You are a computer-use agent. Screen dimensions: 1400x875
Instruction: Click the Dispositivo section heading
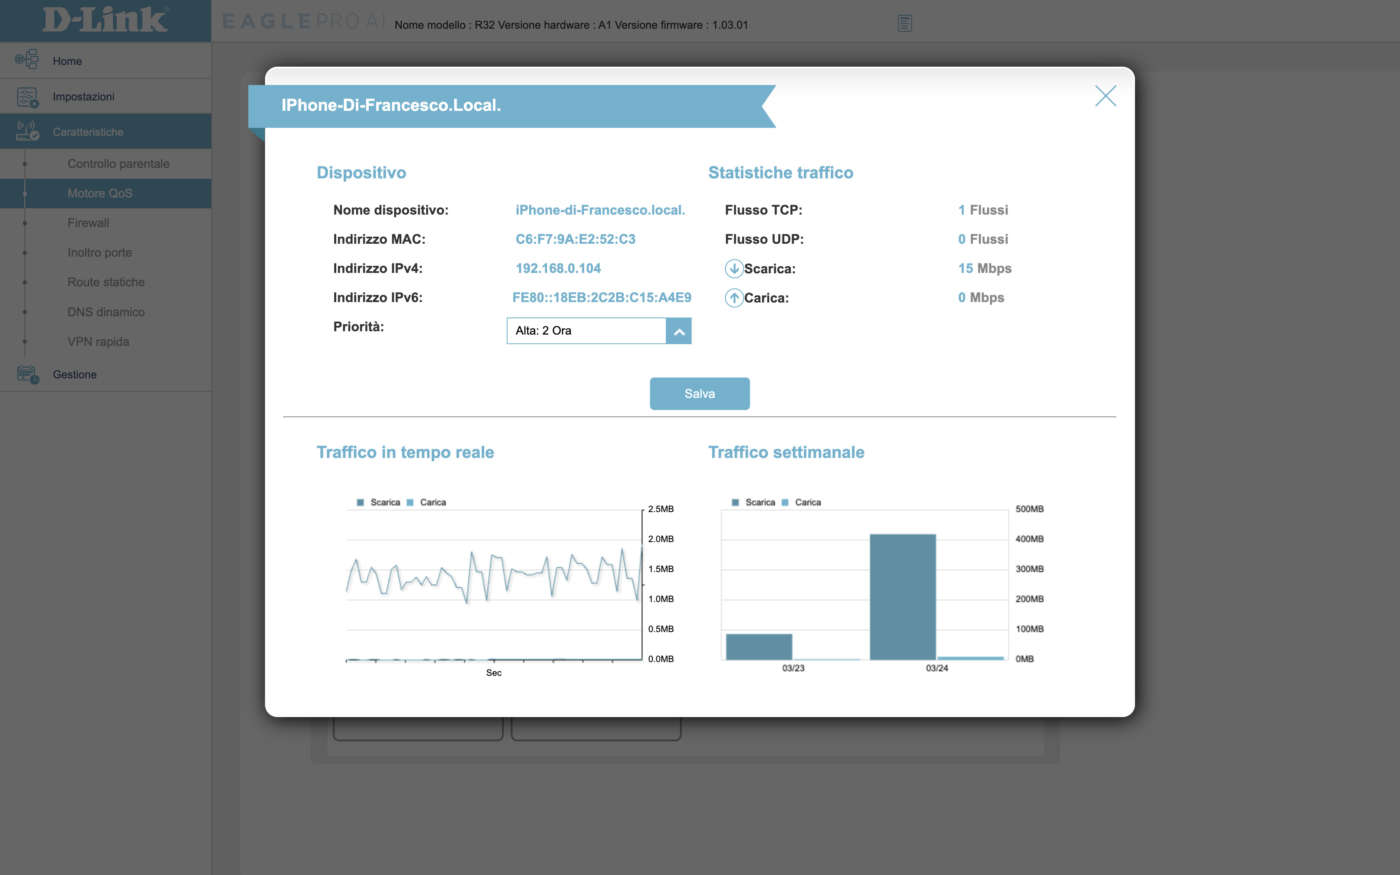coord(361,173)
